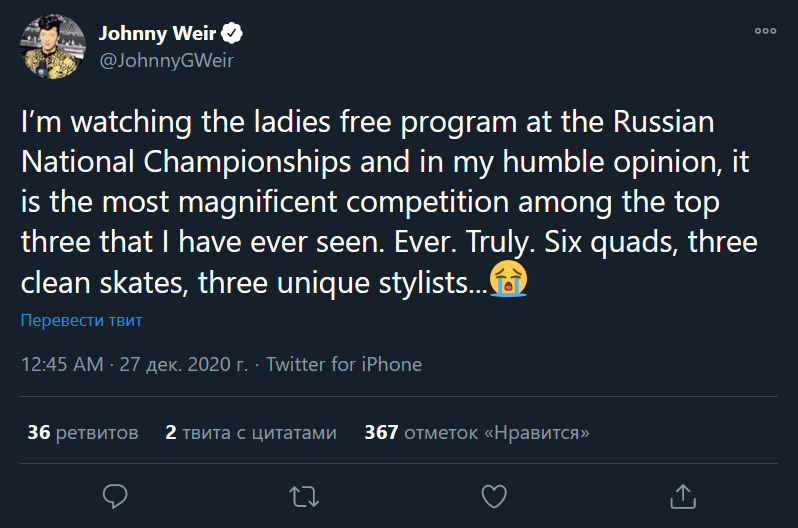798x528 pixels.
Task: Click the 12:45 AM timestamp link
Action: [x=62, y=364]
